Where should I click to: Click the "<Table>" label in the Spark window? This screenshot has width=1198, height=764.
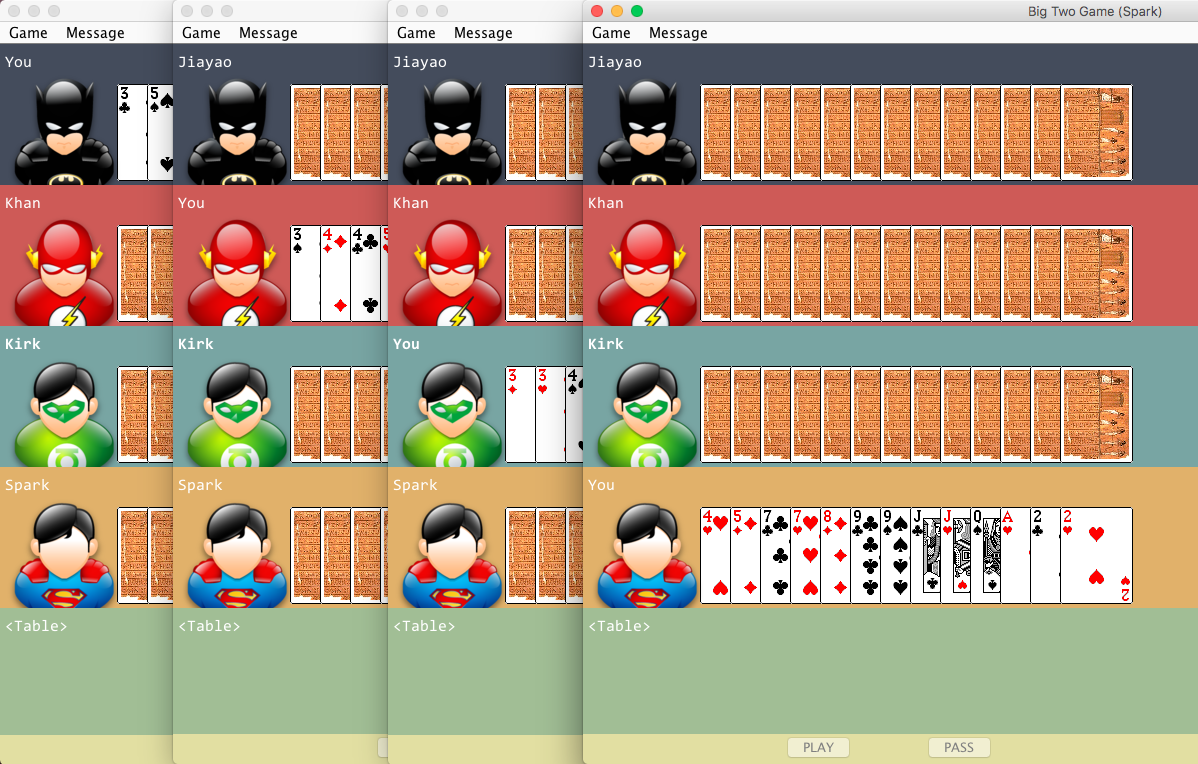click(619, 626)
